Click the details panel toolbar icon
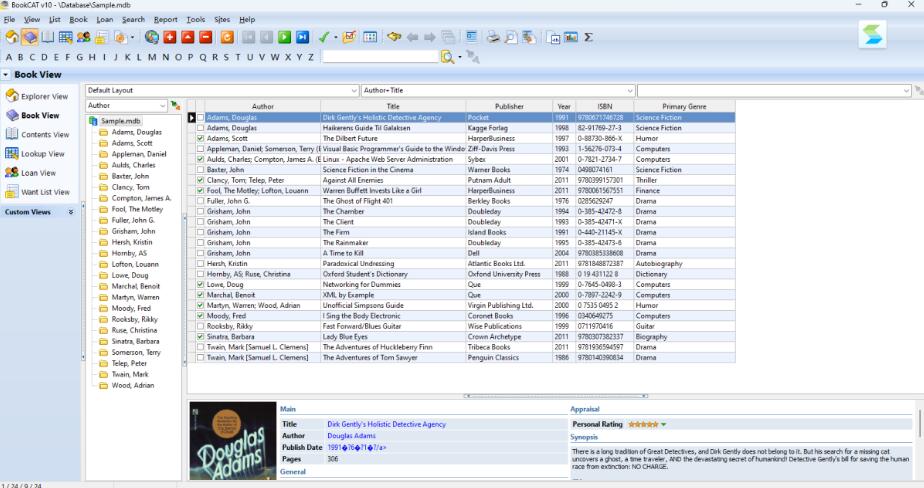Screen dimensions: 924x488 click(471, 37)
